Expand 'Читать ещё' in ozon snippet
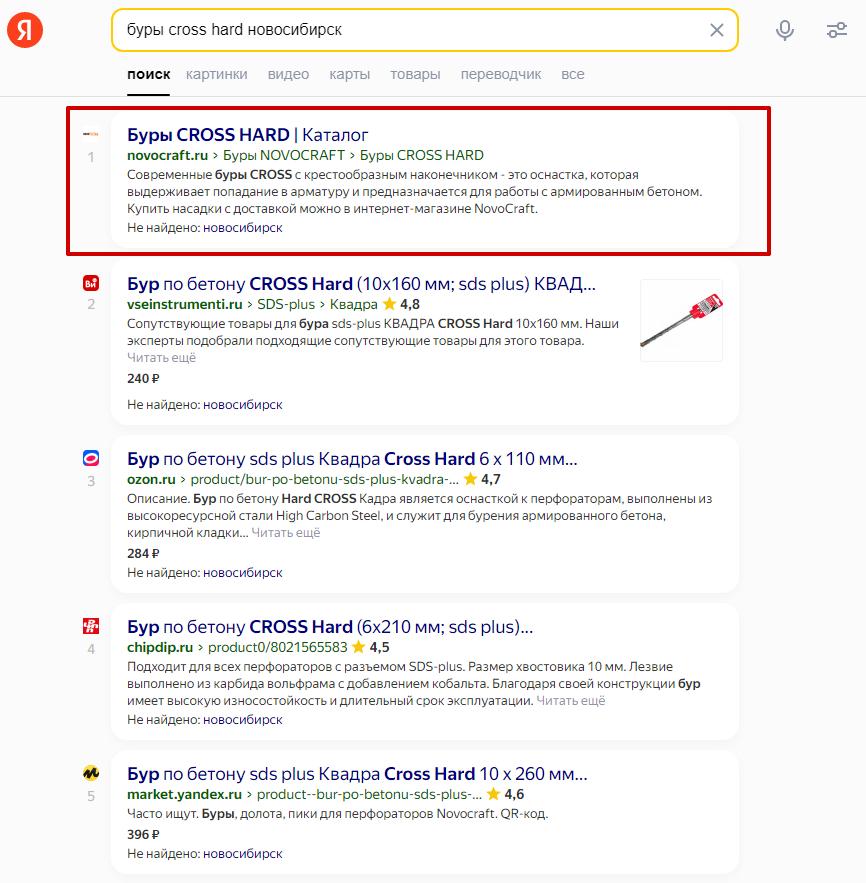Screen dimensions: 866x883 coord(285,533)
